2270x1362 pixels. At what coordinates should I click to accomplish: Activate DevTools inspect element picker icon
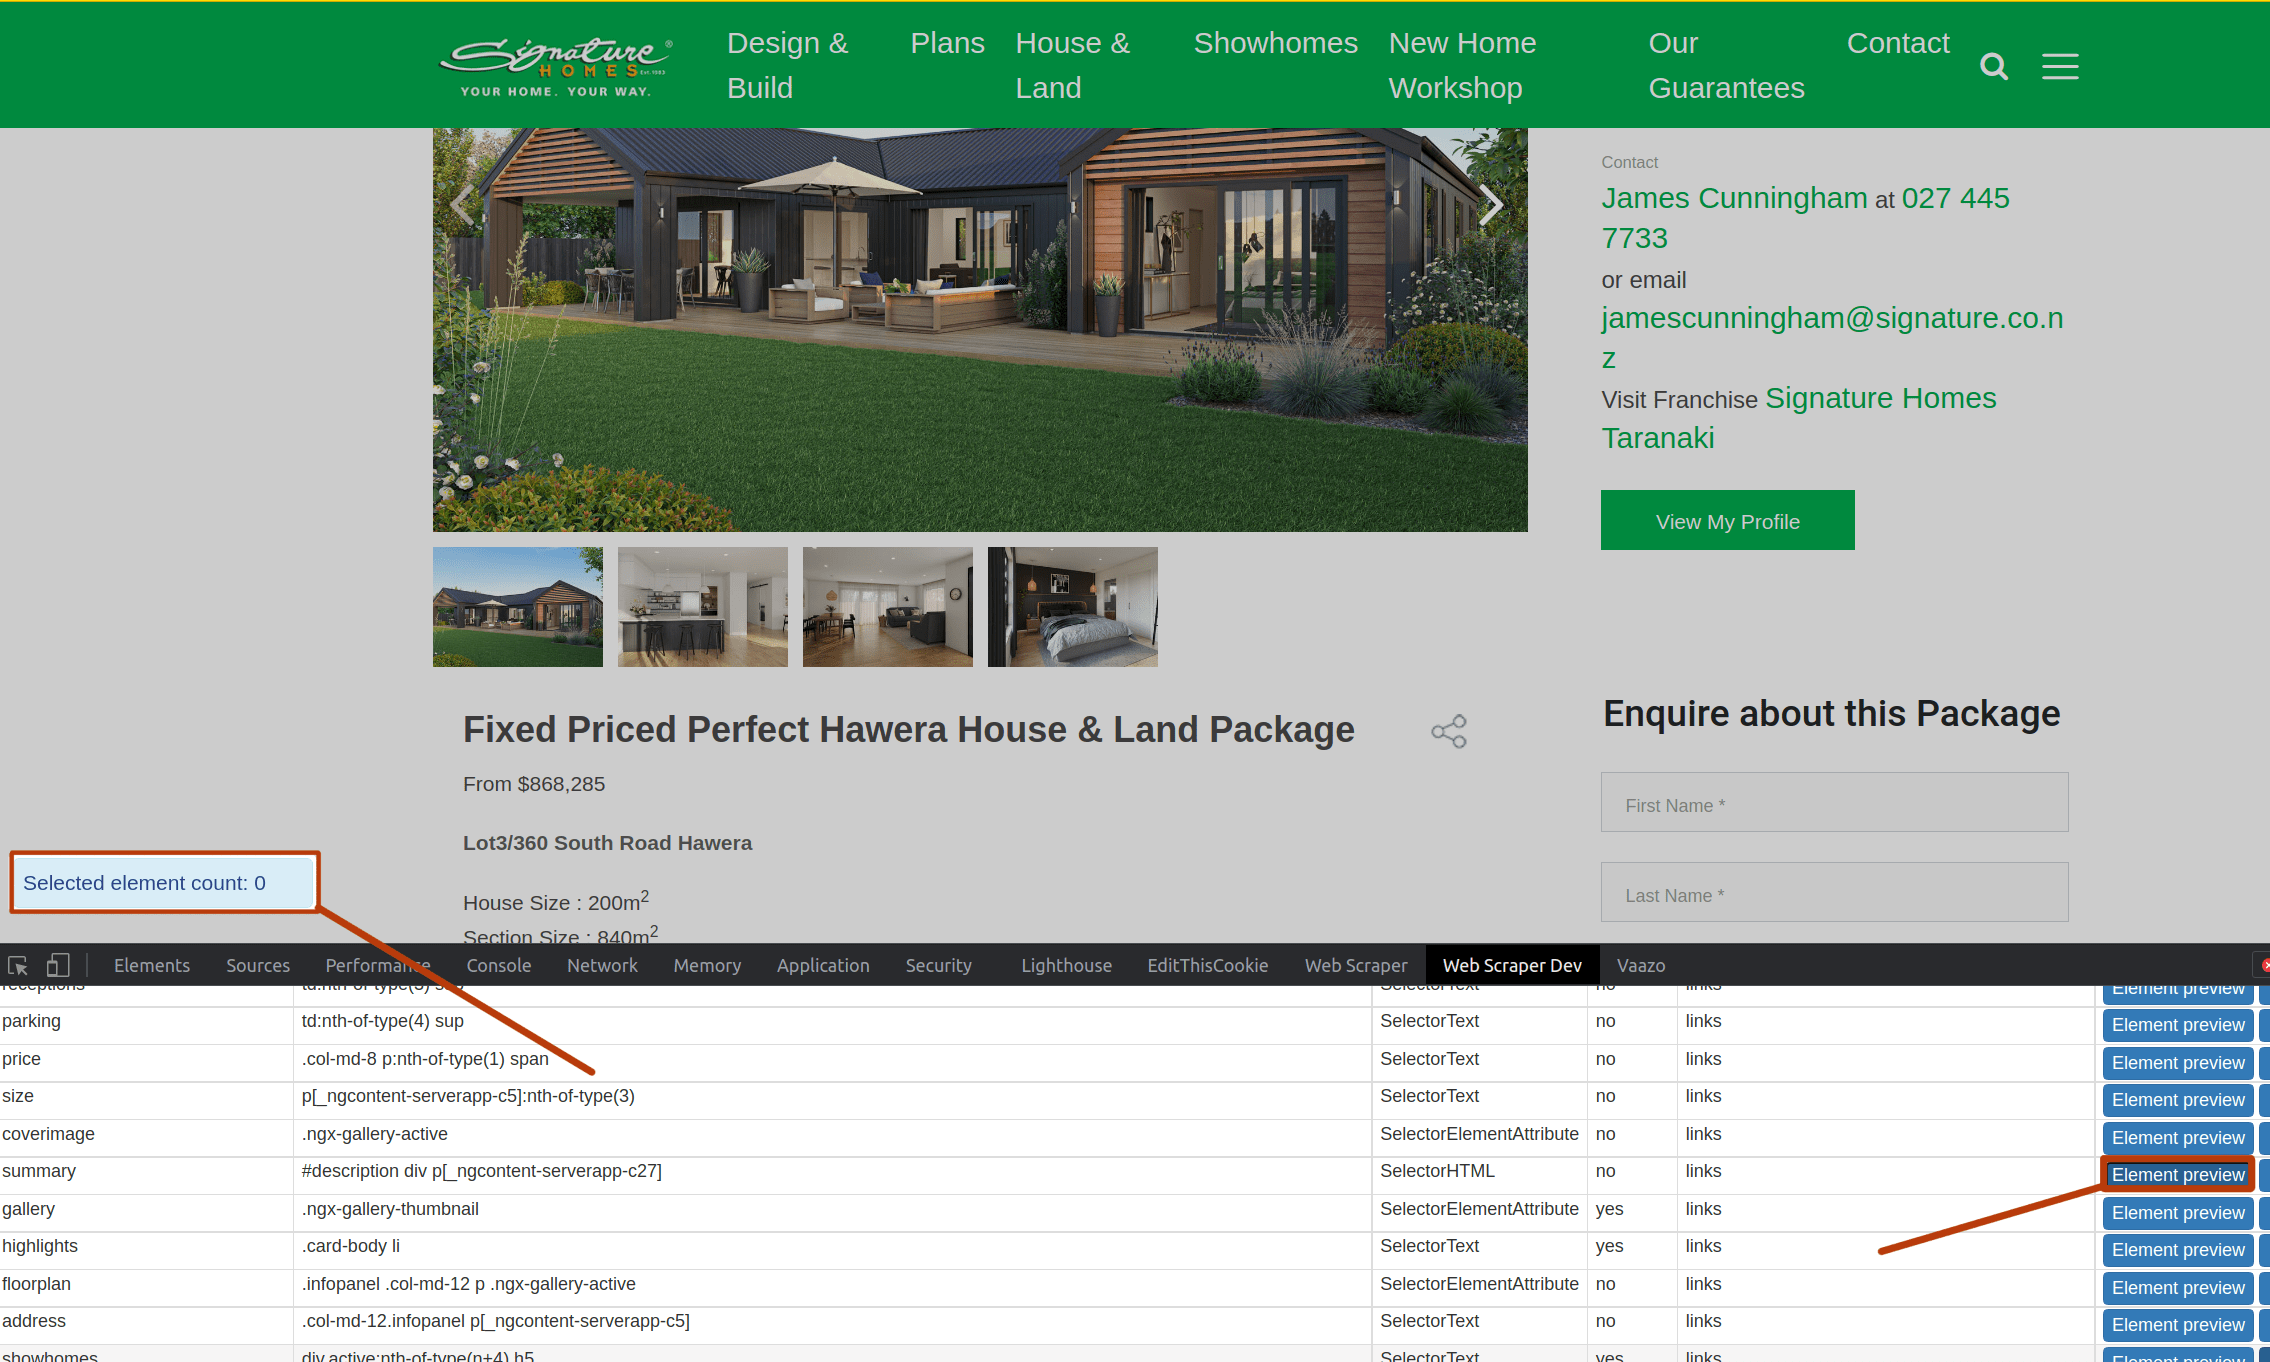pyautogui.click(x=18, y=965)
